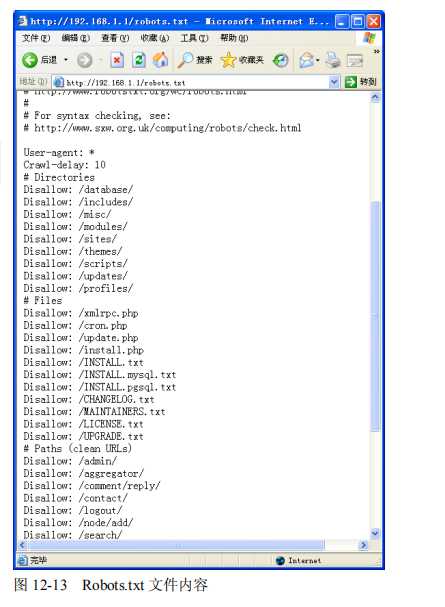This screenshot has width=445, height=607.
Task: Open the History clock icon
Action: (281, 60)
